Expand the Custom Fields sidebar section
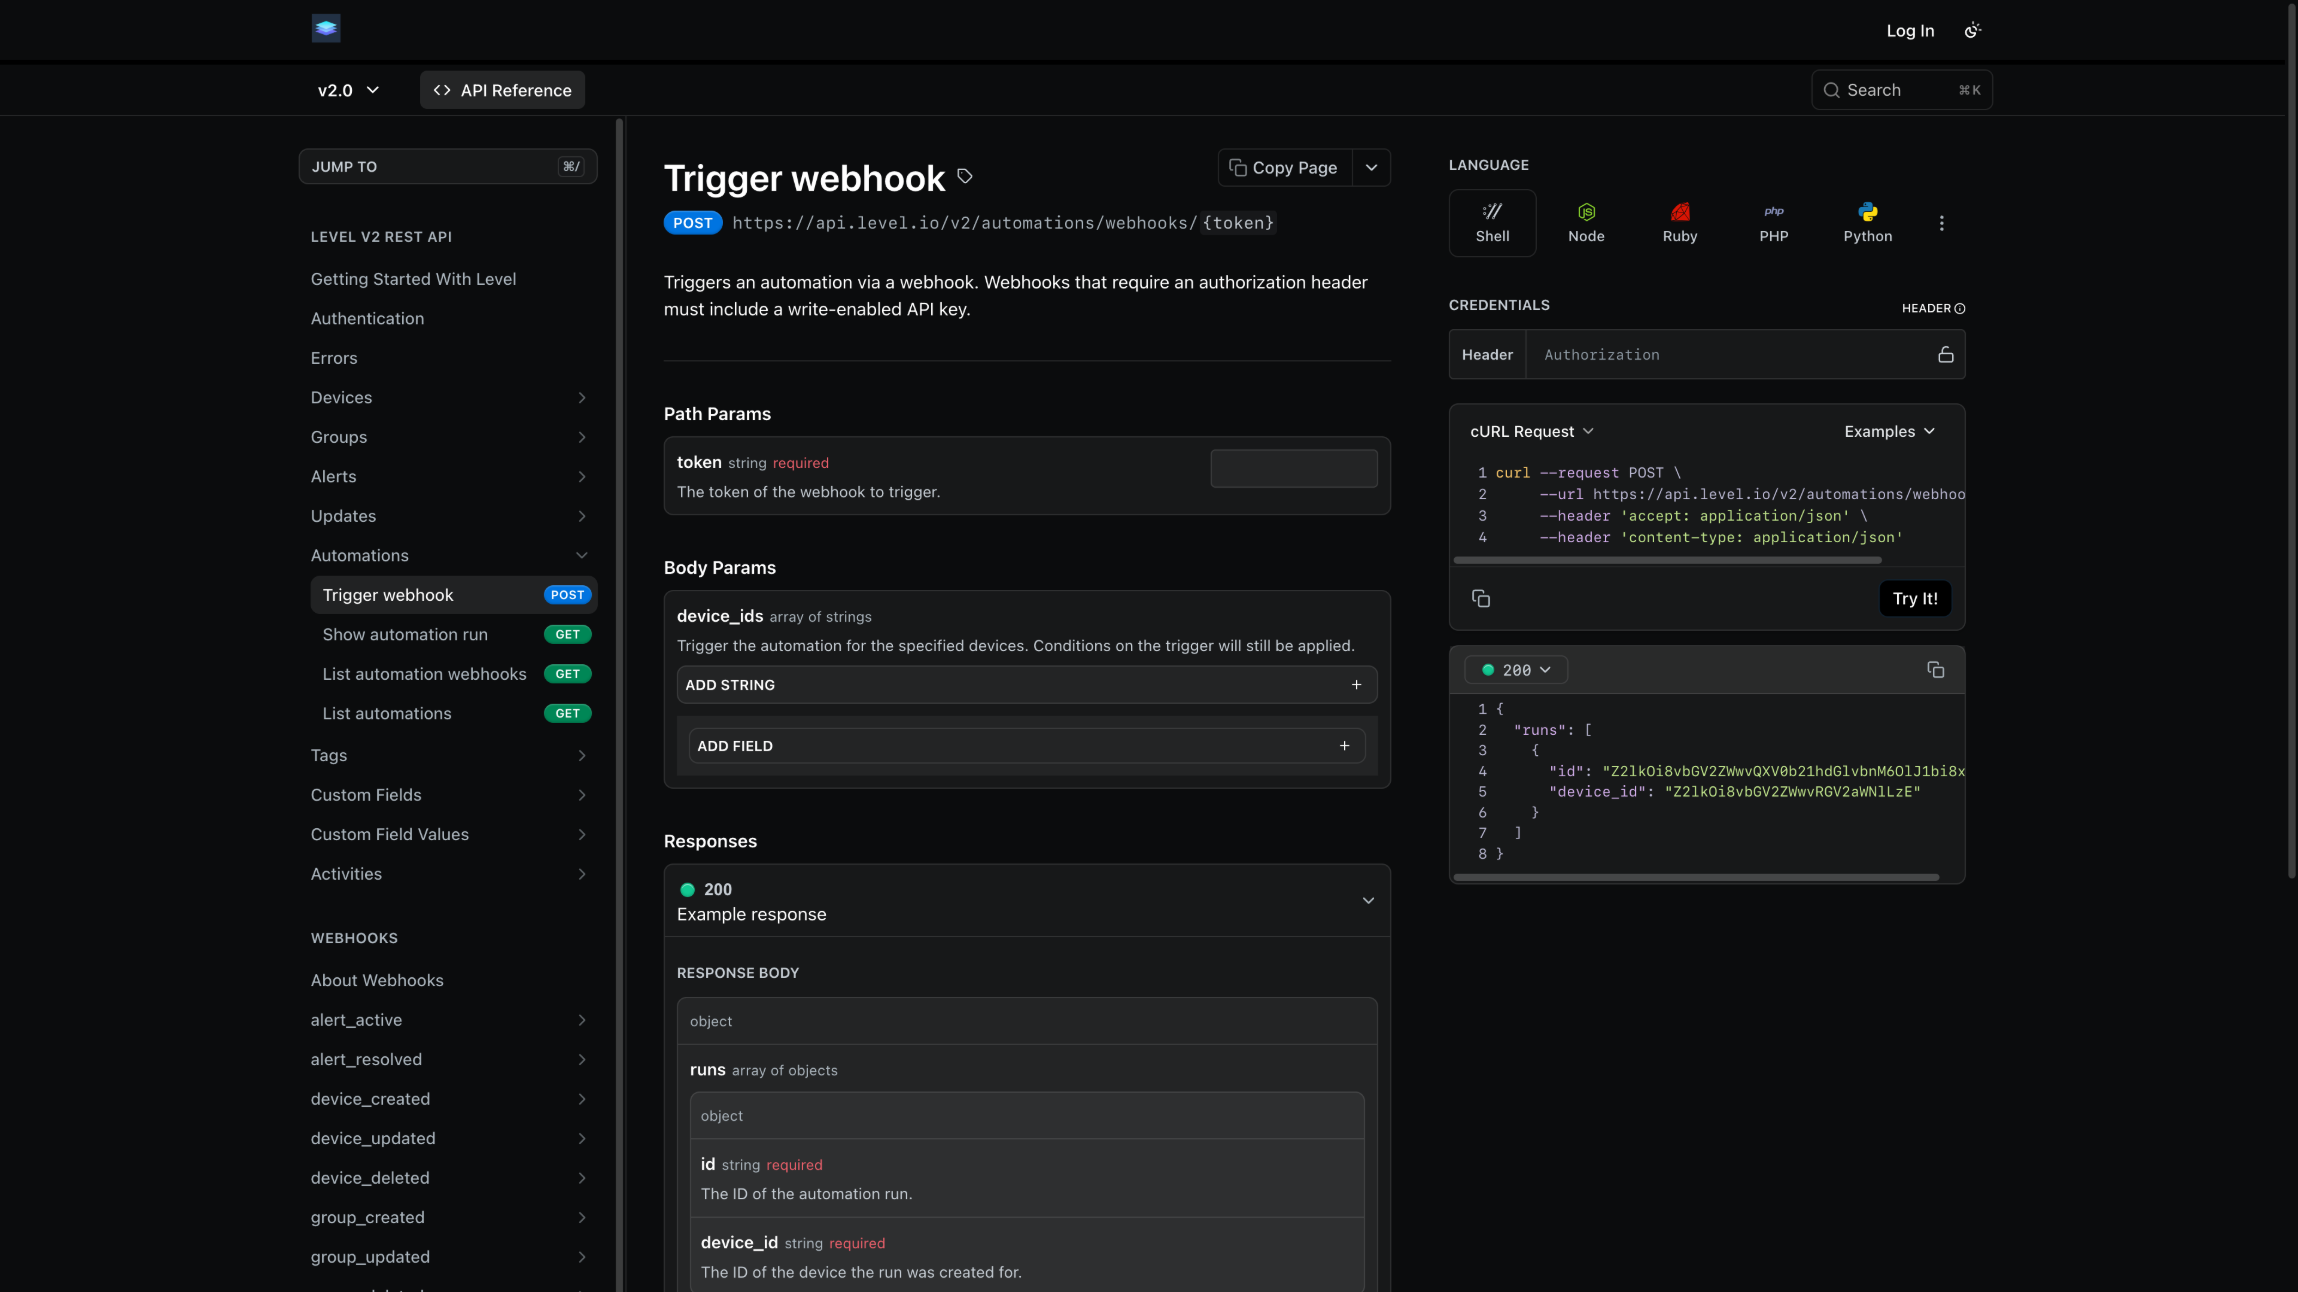Viewport: 2298px width, 1292px height. (x=582, y=795)
